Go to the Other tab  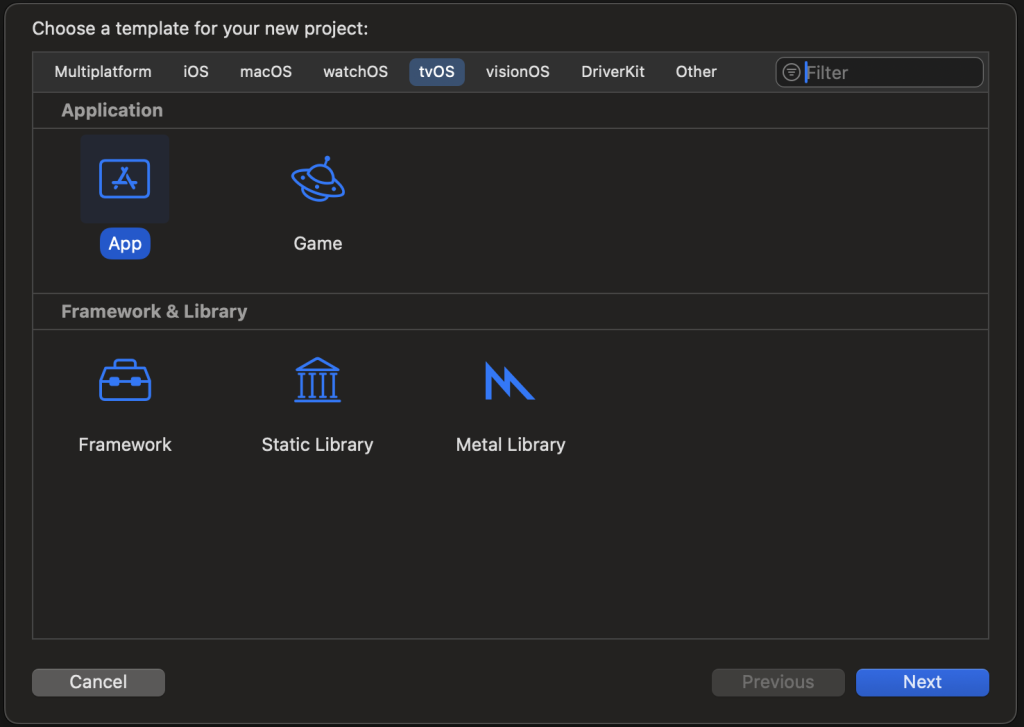(x=696, y=72)
